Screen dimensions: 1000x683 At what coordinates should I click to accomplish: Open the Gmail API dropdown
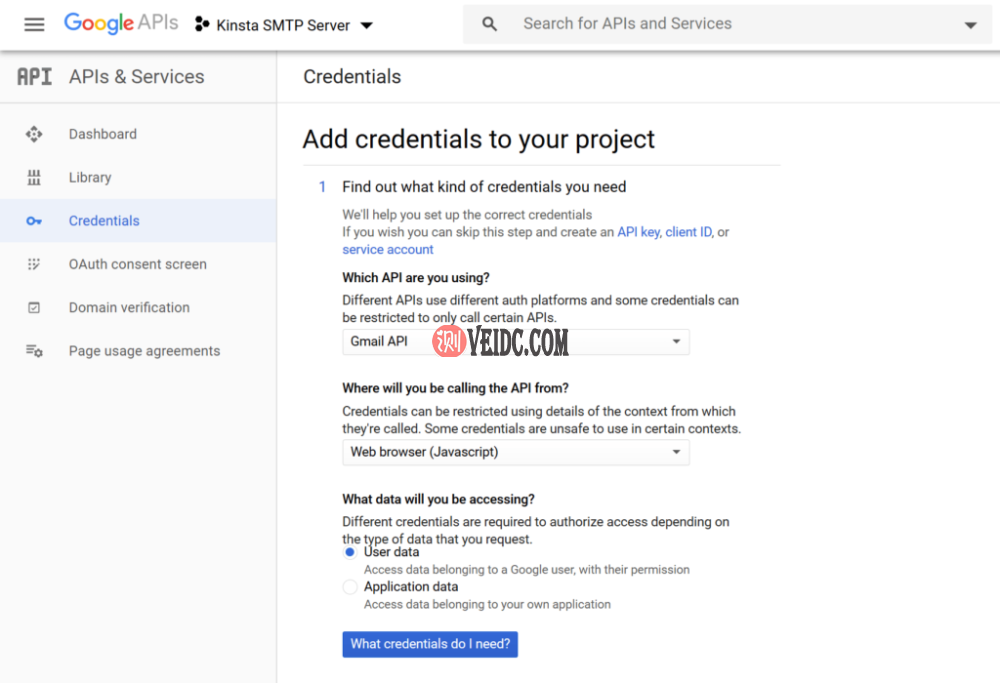pyautogui.click(x=515, y=342)
